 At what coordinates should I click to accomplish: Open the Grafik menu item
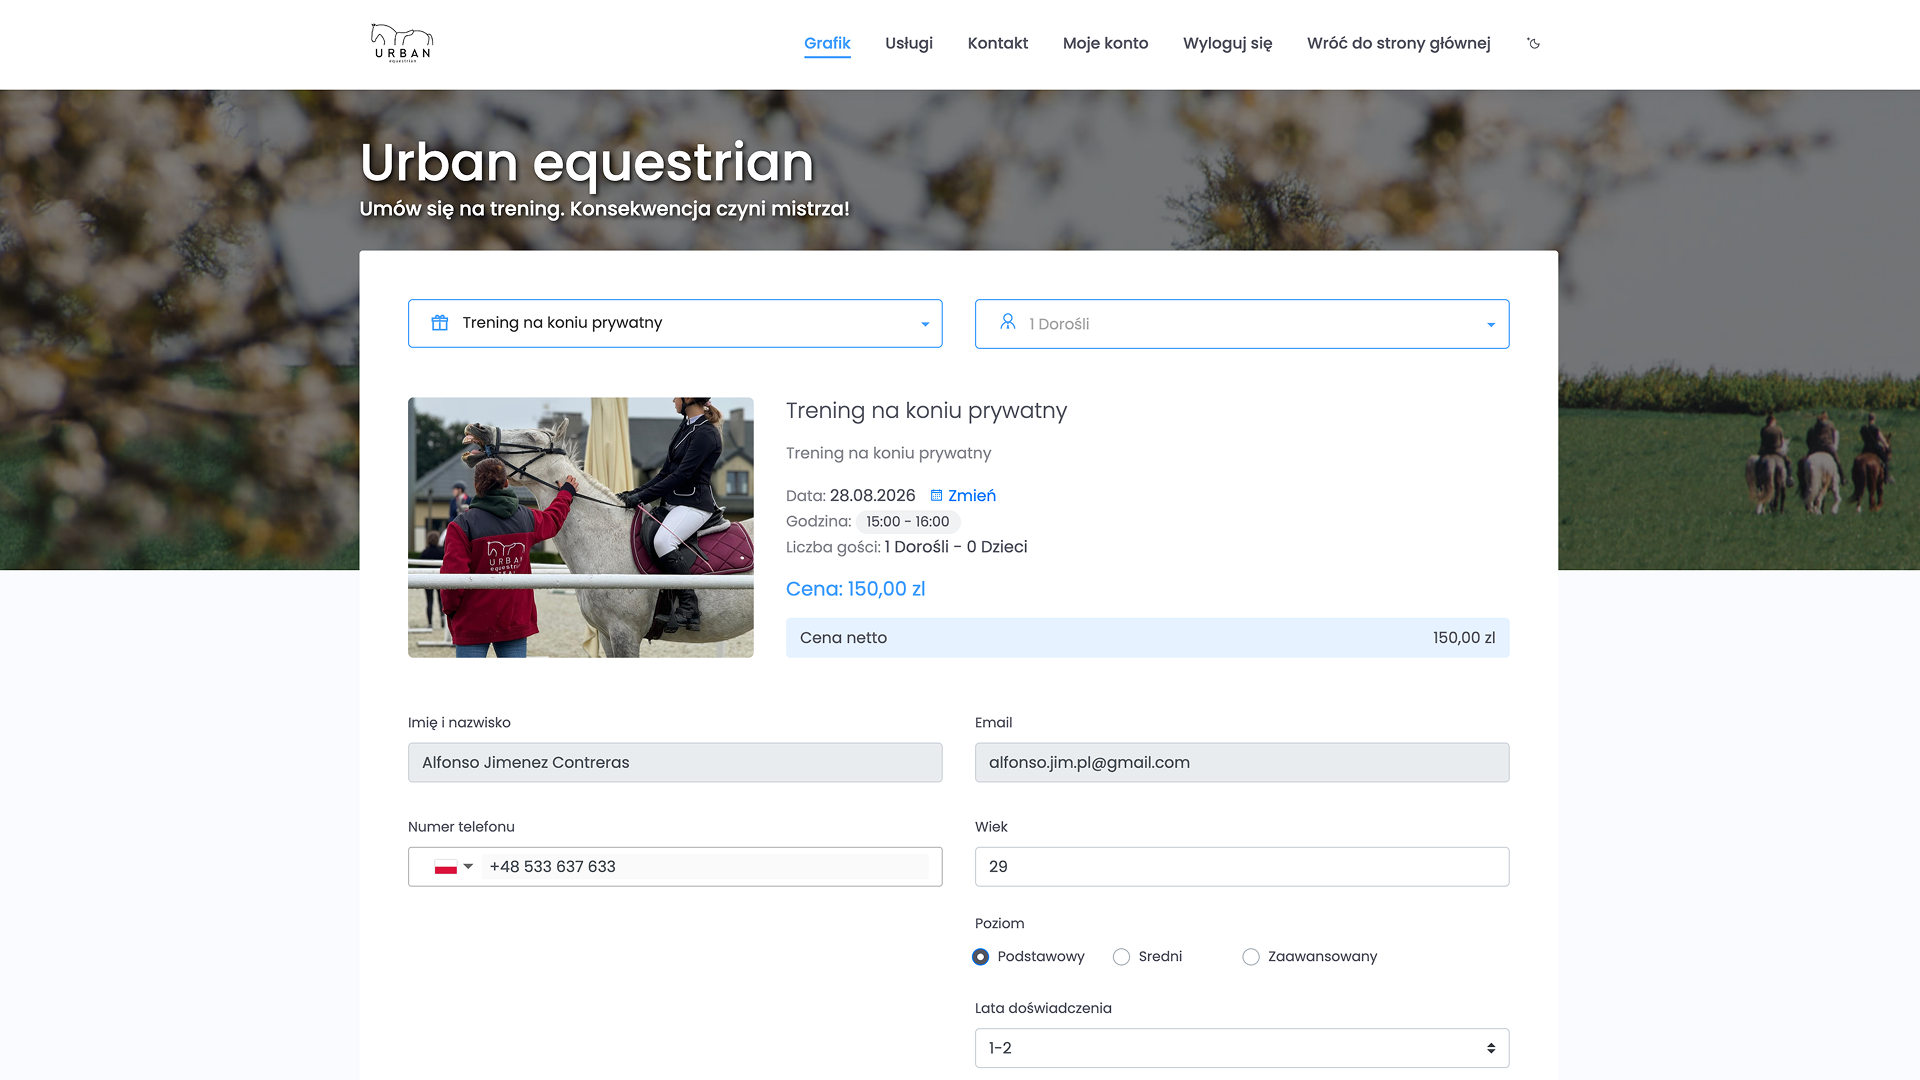pyautogui.click(x=827, y=43)
